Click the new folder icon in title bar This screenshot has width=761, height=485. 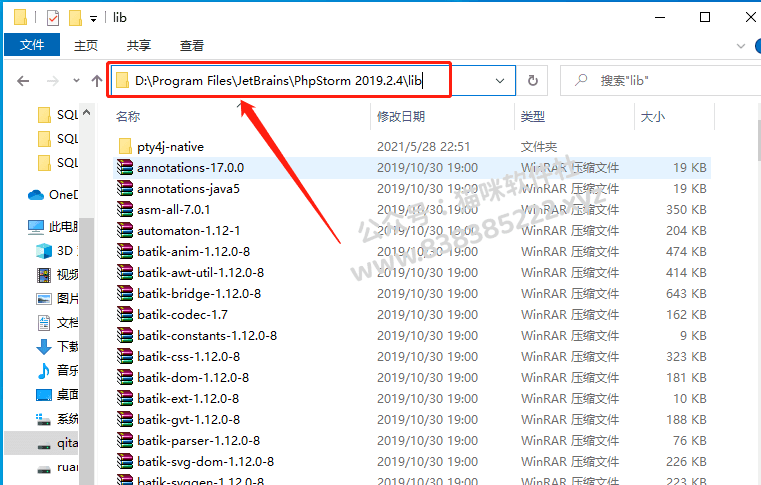pyautogui.click(x=75, y=18)
